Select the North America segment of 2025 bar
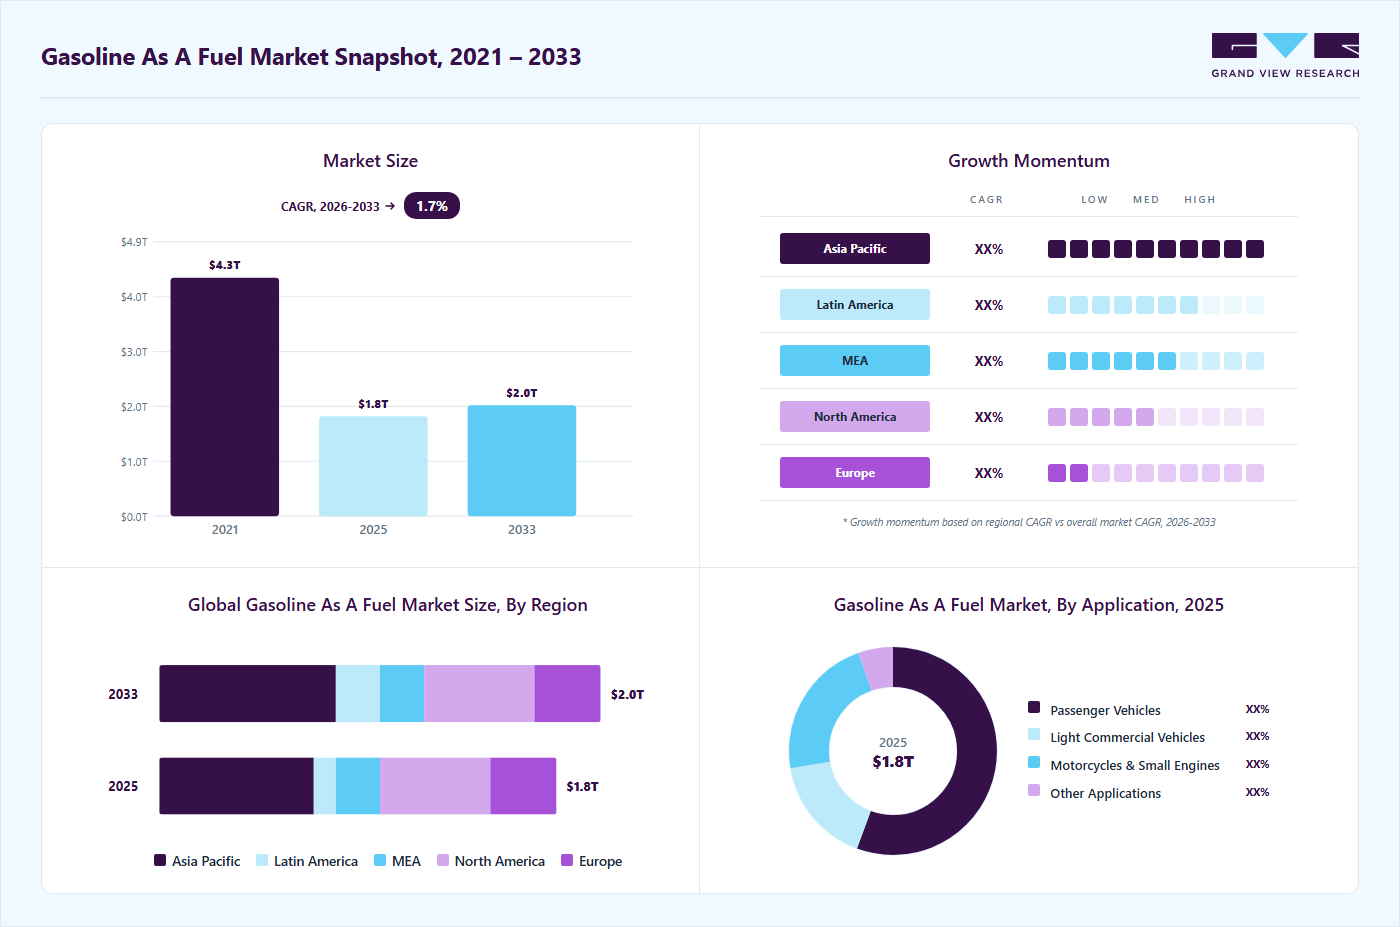1400x927 pixels. pos(435,786)
